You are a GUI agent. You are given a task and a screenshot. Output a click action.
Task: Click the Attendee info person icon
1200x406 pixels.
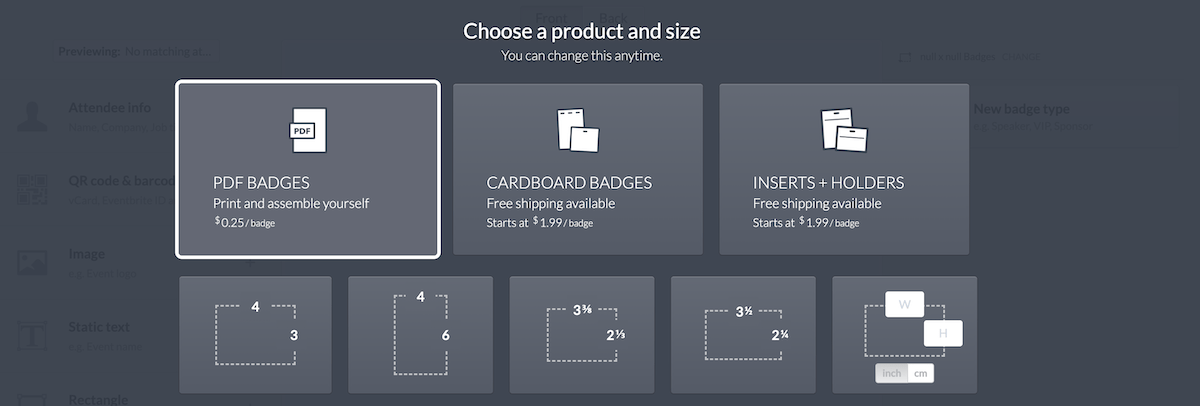[x=32, y=115]
